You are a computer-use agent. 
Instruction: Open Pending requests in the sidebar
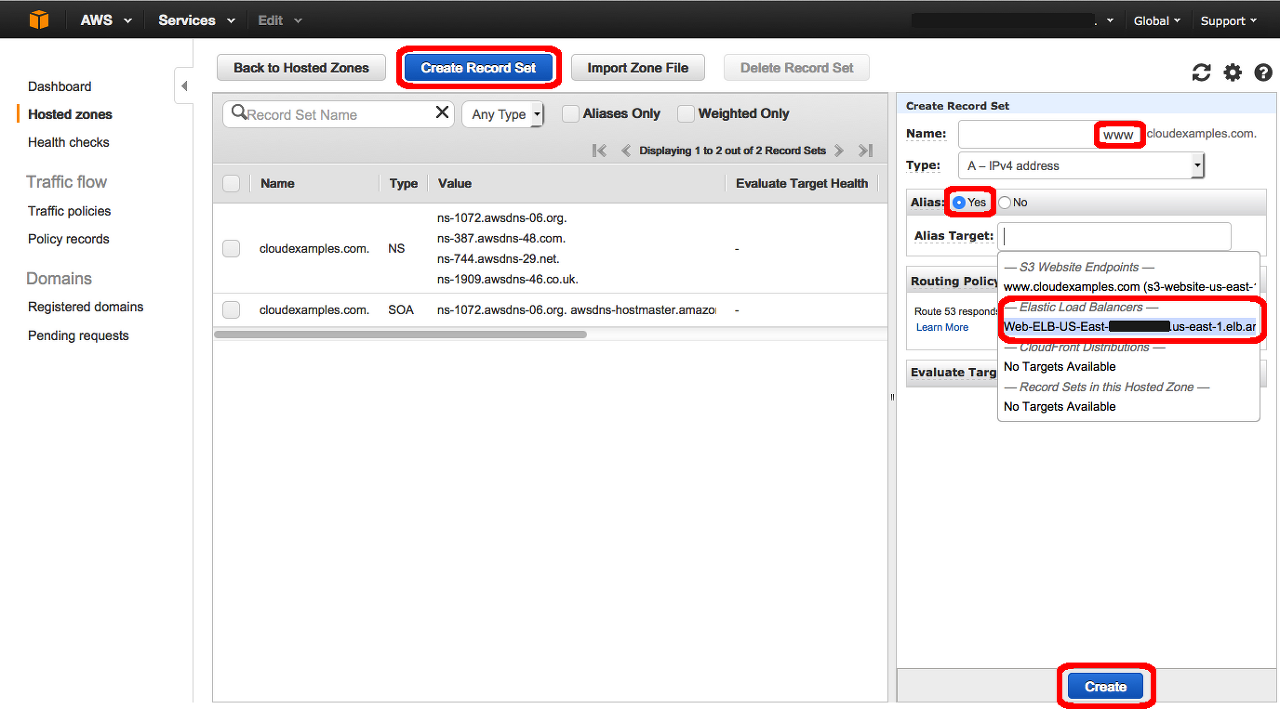click(x=78, y=335)
